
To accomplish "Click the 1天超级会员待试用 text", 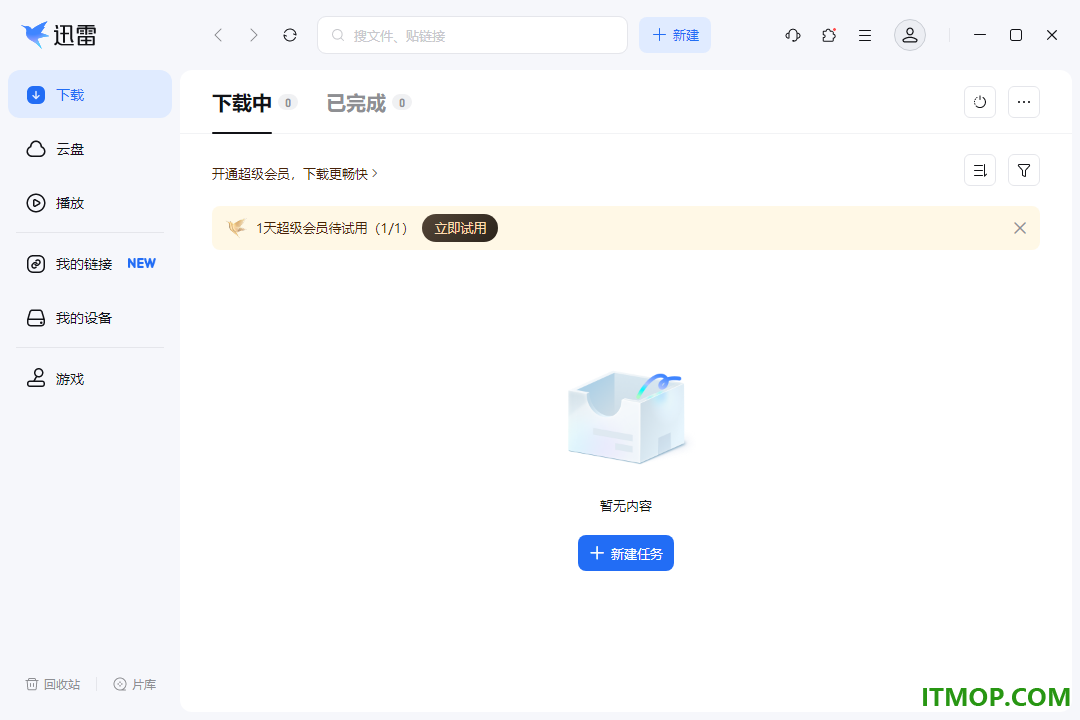I will pyautogui.click(x=331, y=228).
